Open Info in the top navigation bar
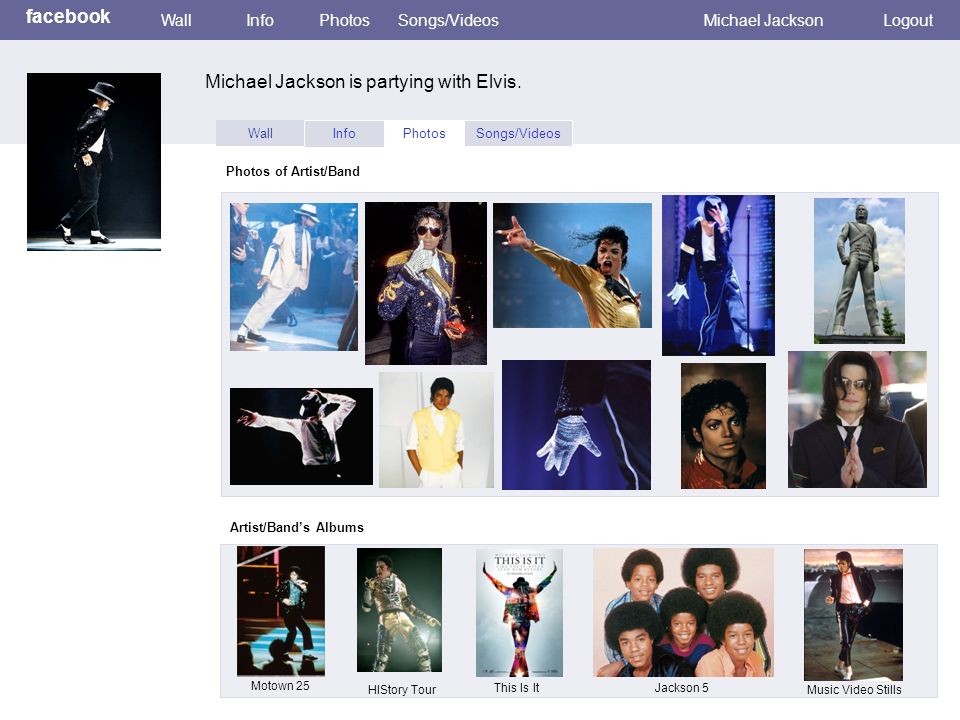 point(260,20)
